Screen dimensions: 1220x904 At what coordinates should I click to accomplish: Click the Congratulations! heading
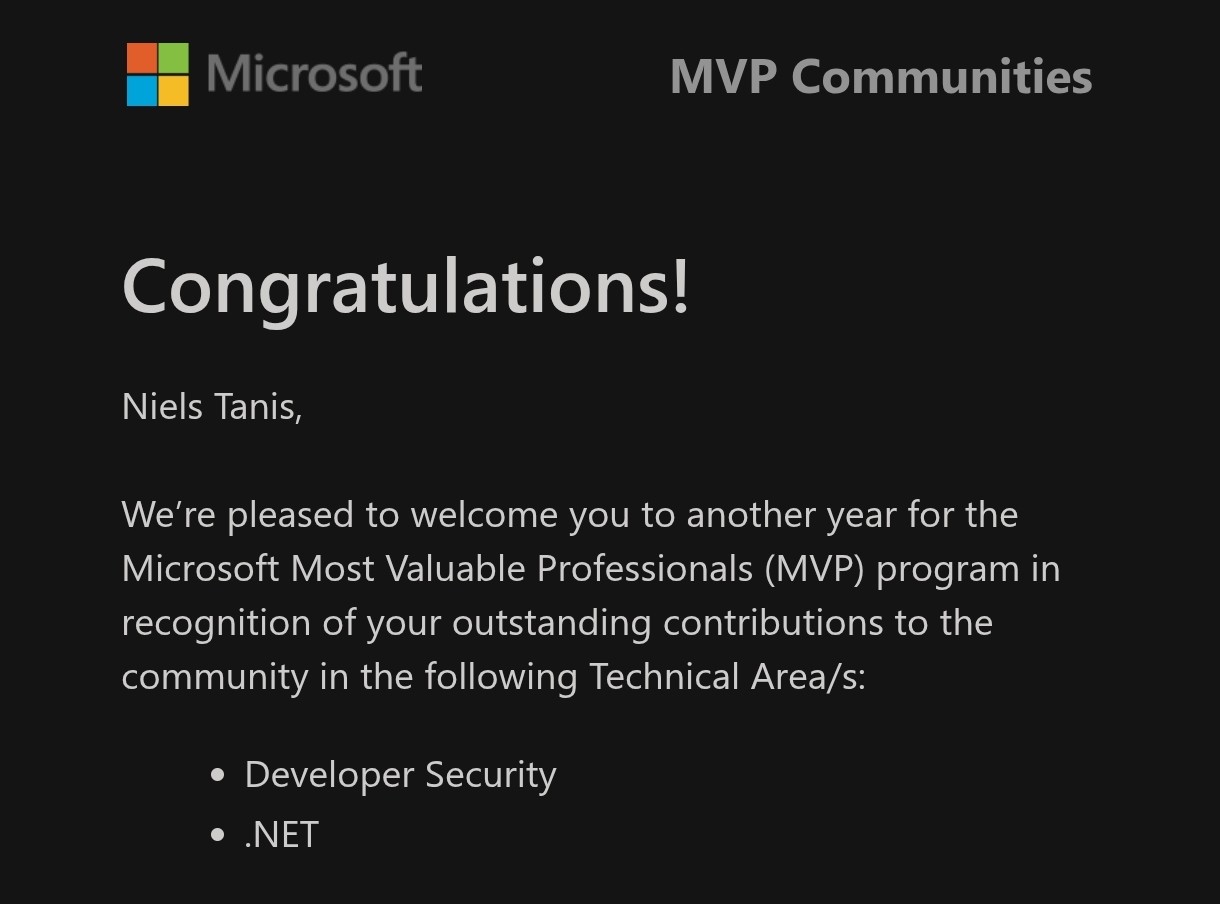pyautogui.click(x=406, y=287)
